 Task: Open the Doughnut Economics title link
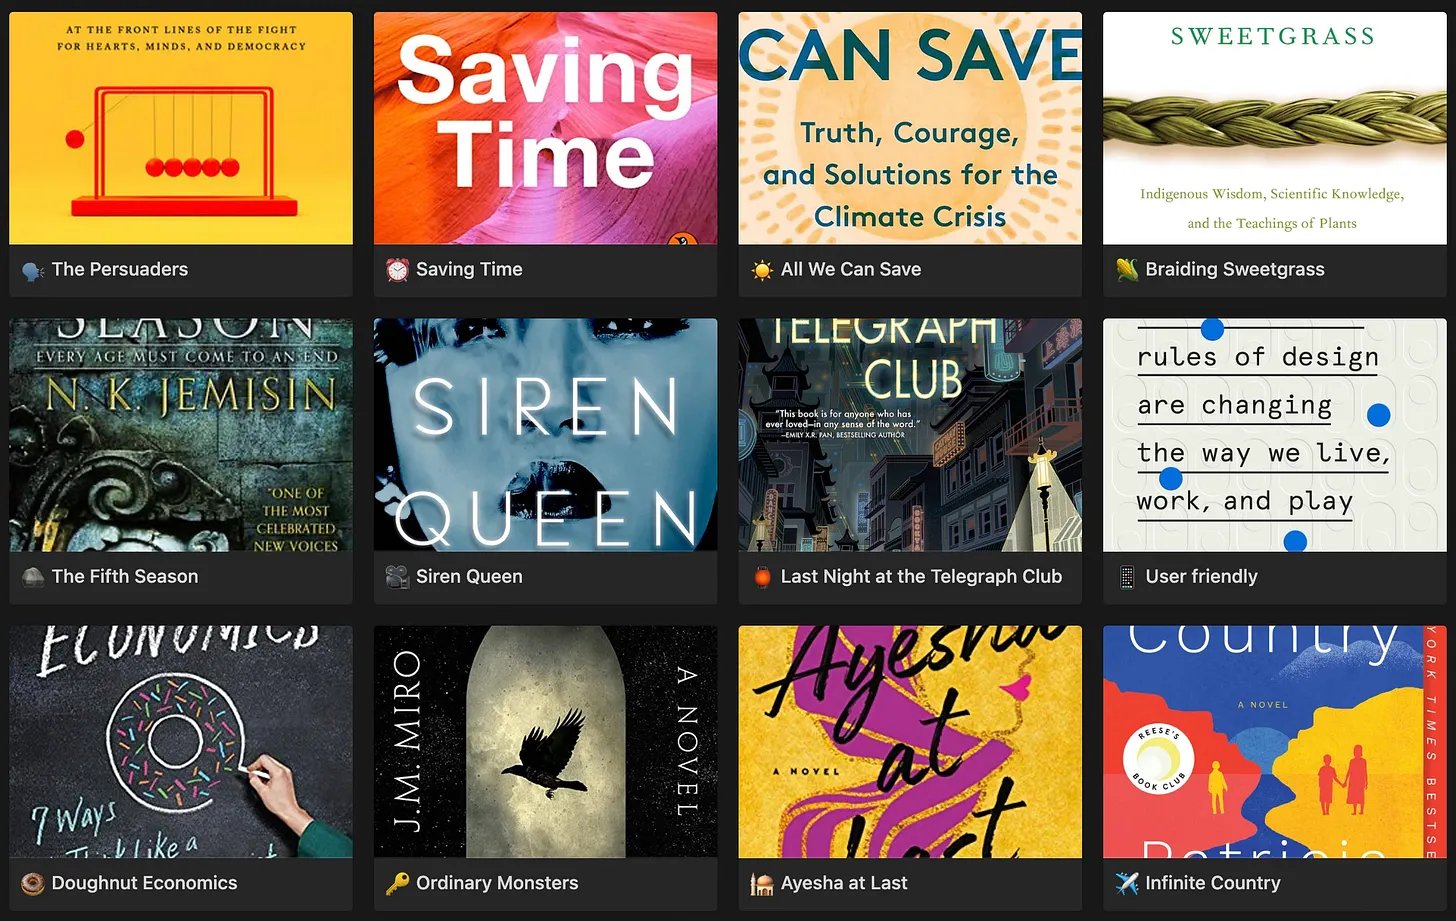click(x=144, y=884)
